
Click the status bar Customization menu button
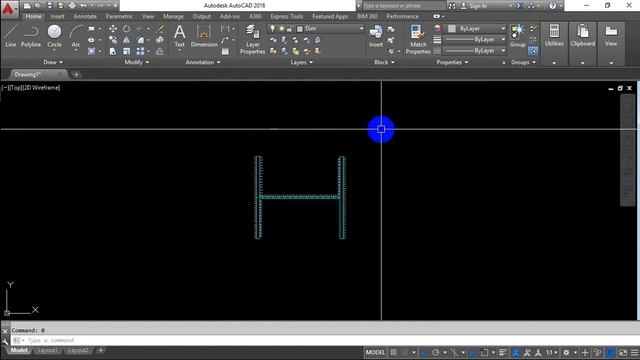tap(635, 352)
